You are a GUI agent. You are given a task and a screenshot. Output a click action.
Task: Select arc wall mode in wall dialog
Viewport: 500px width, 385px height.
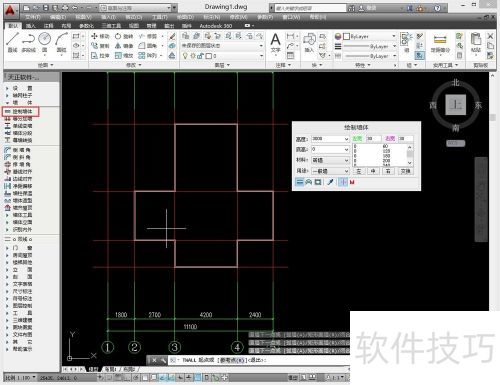tap(309, 182)
